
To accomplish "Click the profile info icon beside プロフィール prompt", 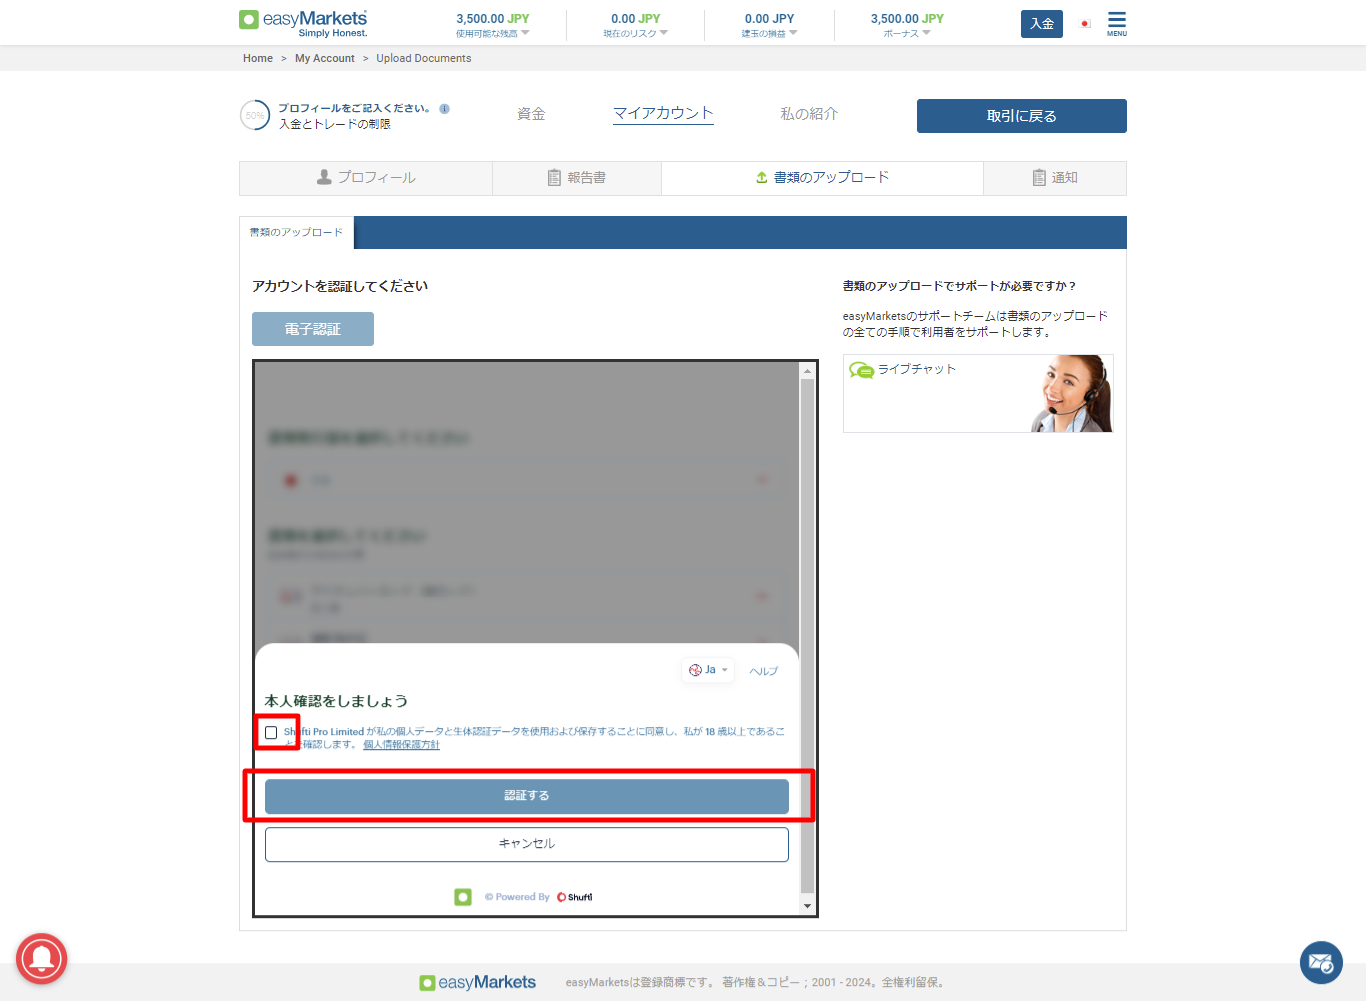I will (444, 109).
